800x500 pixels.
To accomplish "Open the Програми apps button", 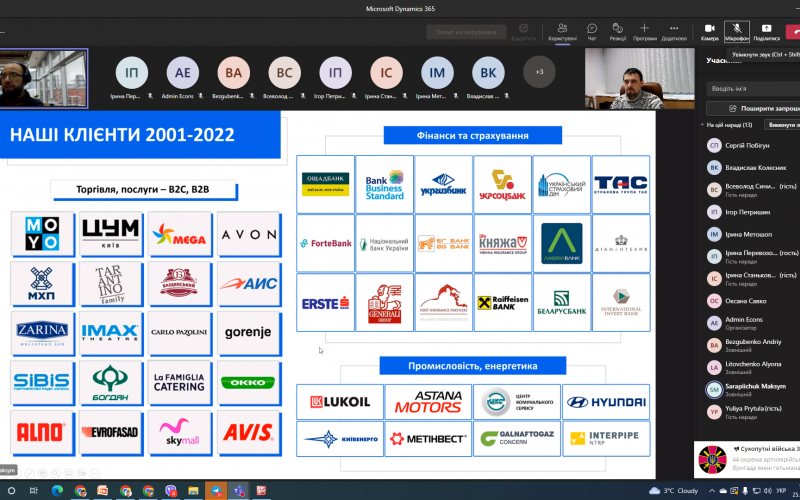I will point(644,32).
